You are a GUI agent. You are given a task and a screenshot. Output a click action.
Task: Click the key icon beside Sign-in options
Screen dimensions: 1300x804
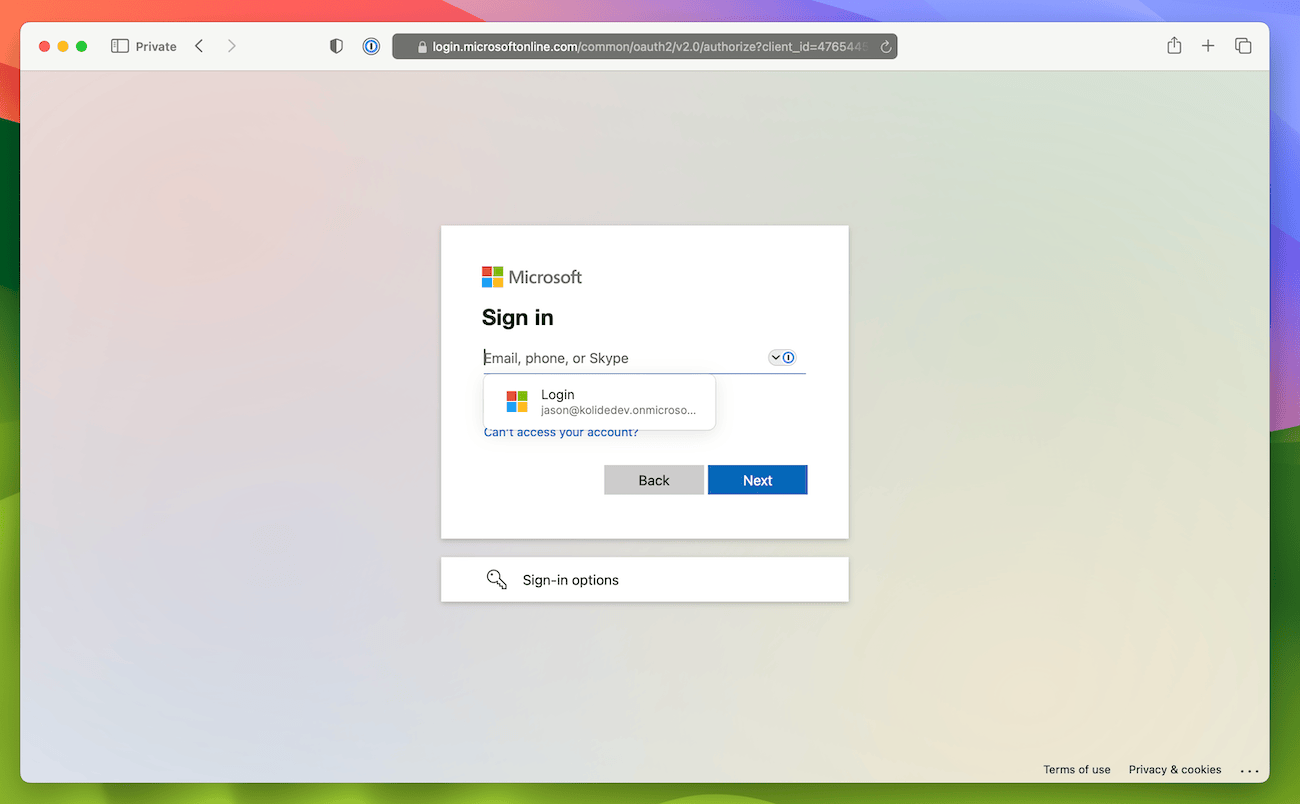click(x=497, y=579)
